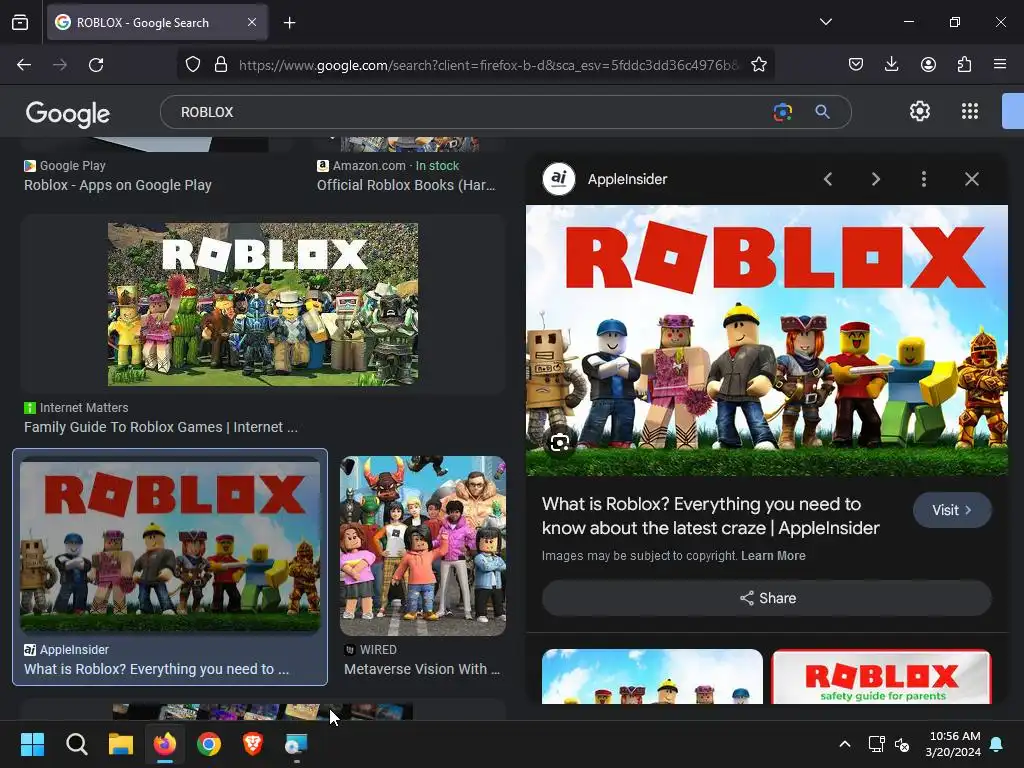The height and width of the screenshot is (768, 1024).
Task: Open Firefox View icon in tab strip
Action: point(20,22)
